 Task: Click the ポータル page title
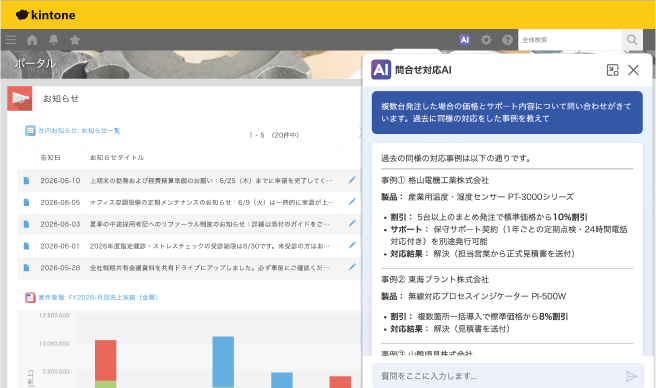[x=35, y=63]
